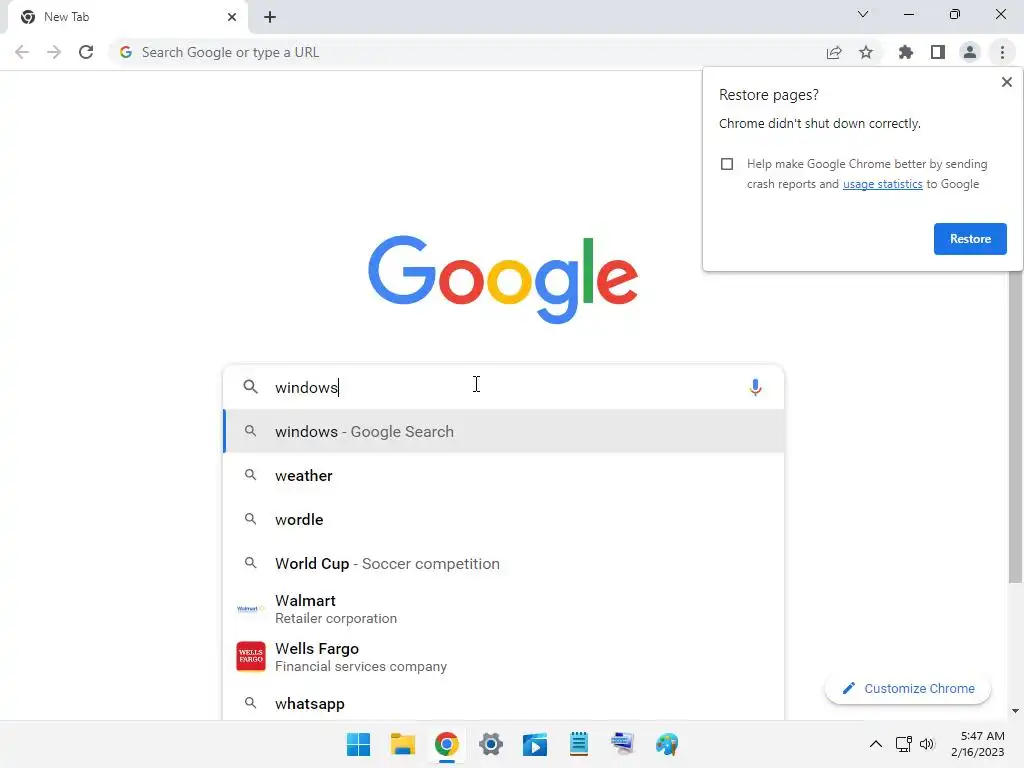Screen dimensions: 1024x768
Task: Close the Restore pages popup
Action: [1006, 82]
